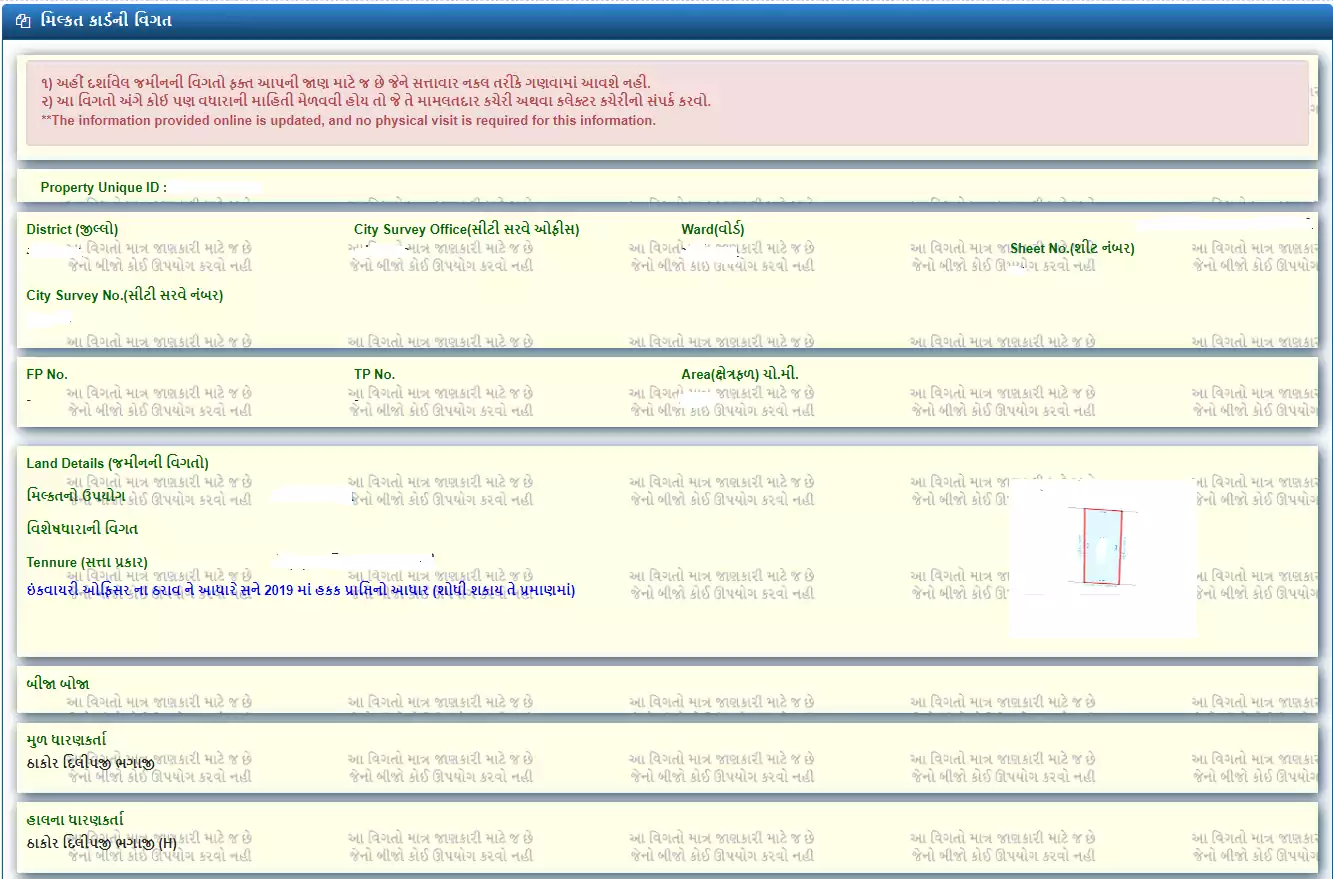Click the property card icon in header
The width and height of the screenshot is (1333, 879).
point(24,21)
